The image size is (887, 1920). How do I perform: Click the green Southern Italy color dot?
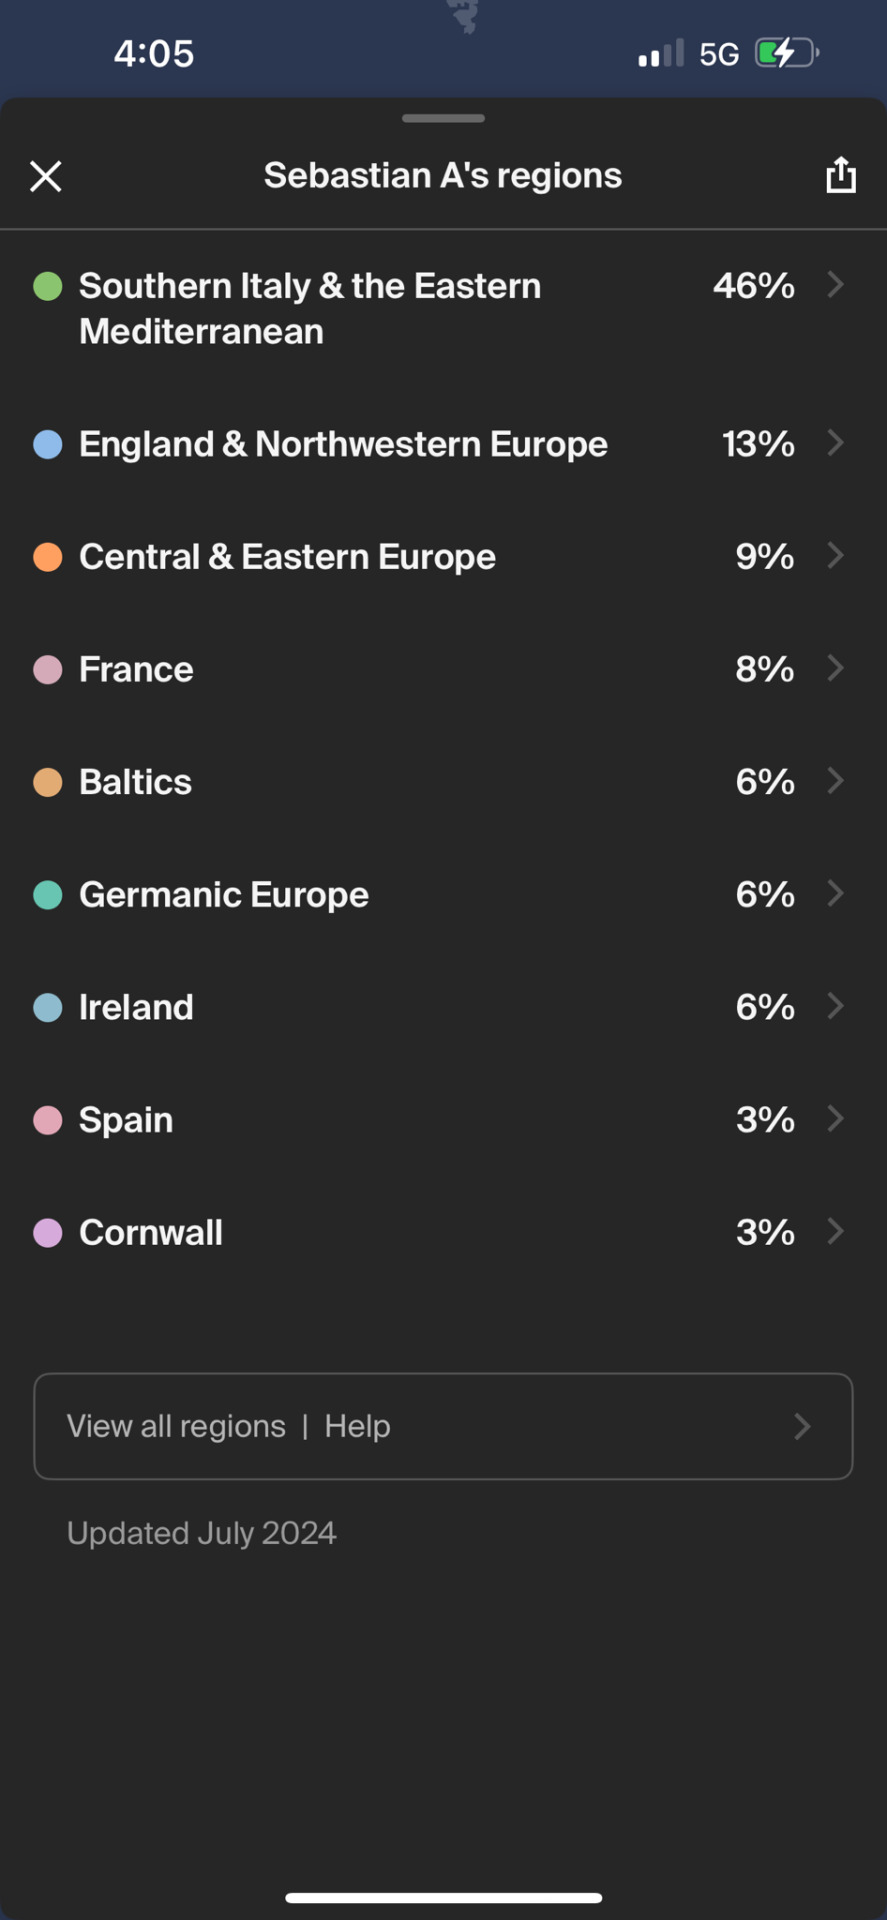point(48,286)
